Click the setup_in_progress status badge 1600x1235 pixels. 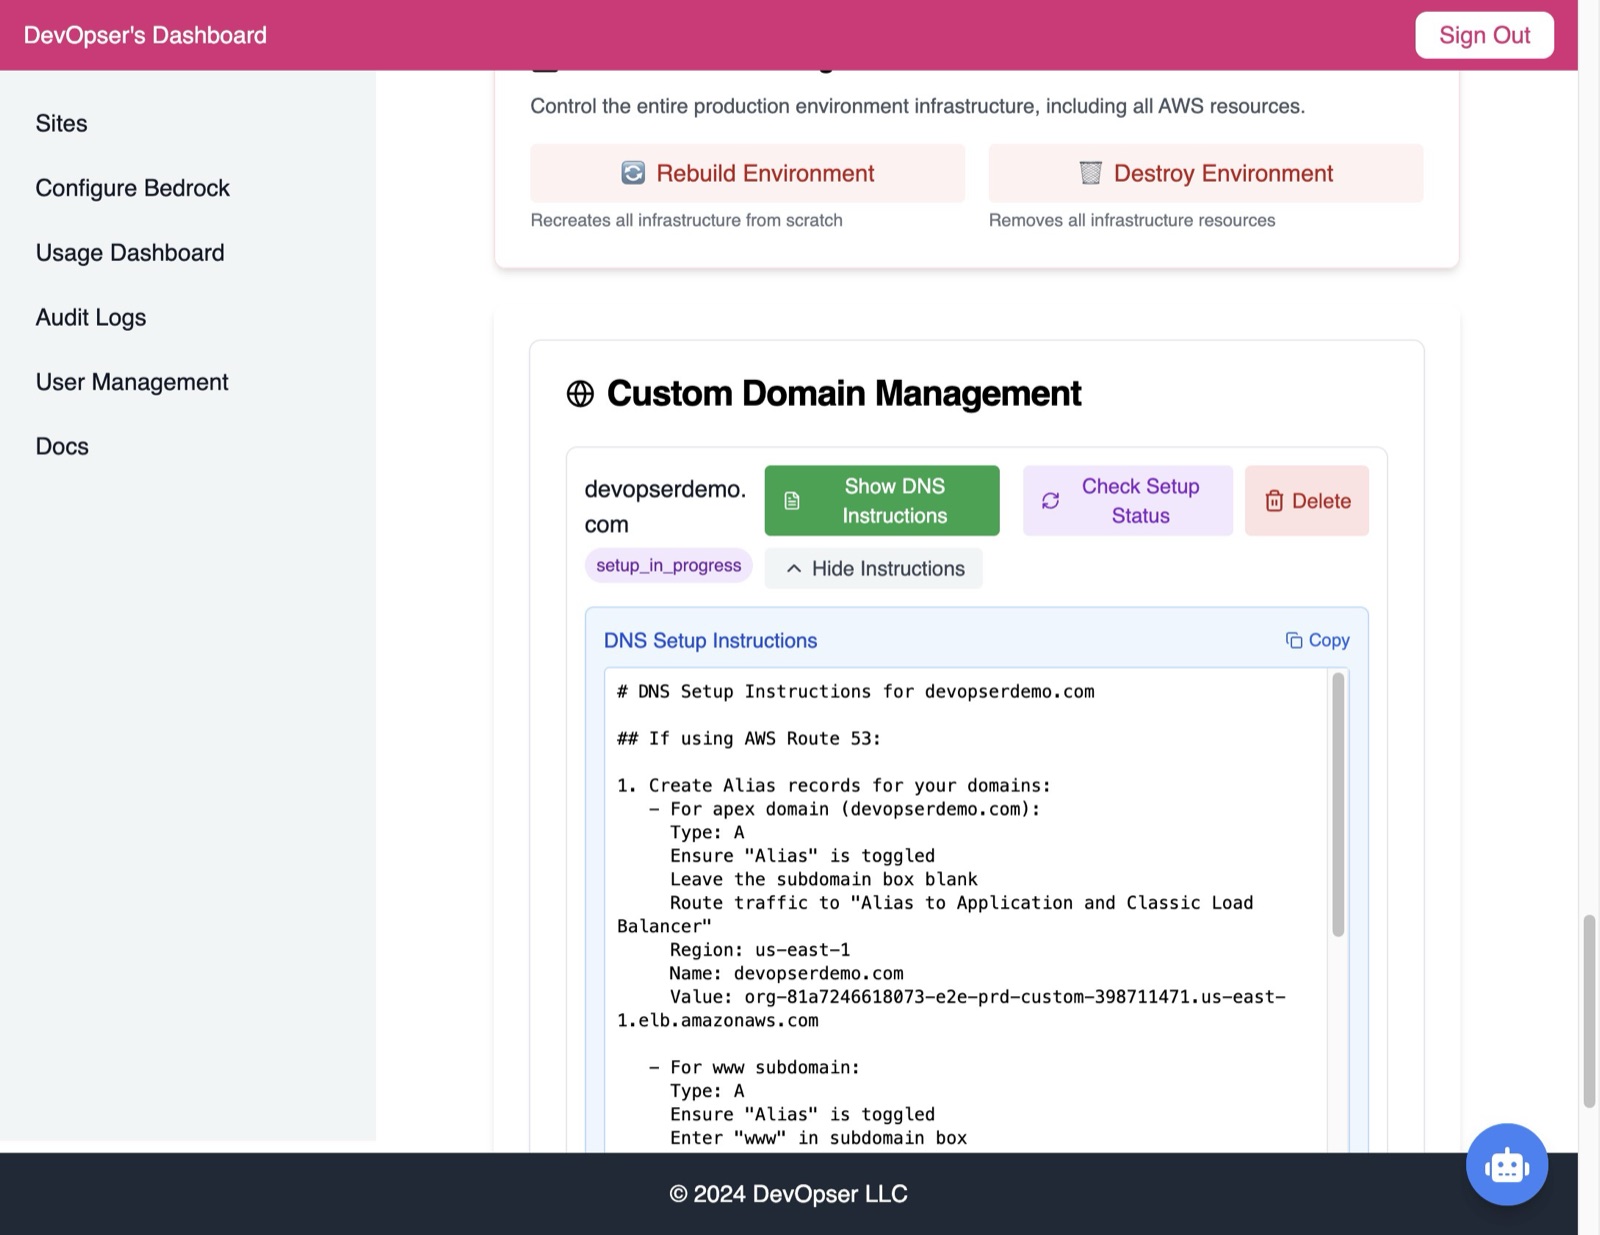[668, 565]
